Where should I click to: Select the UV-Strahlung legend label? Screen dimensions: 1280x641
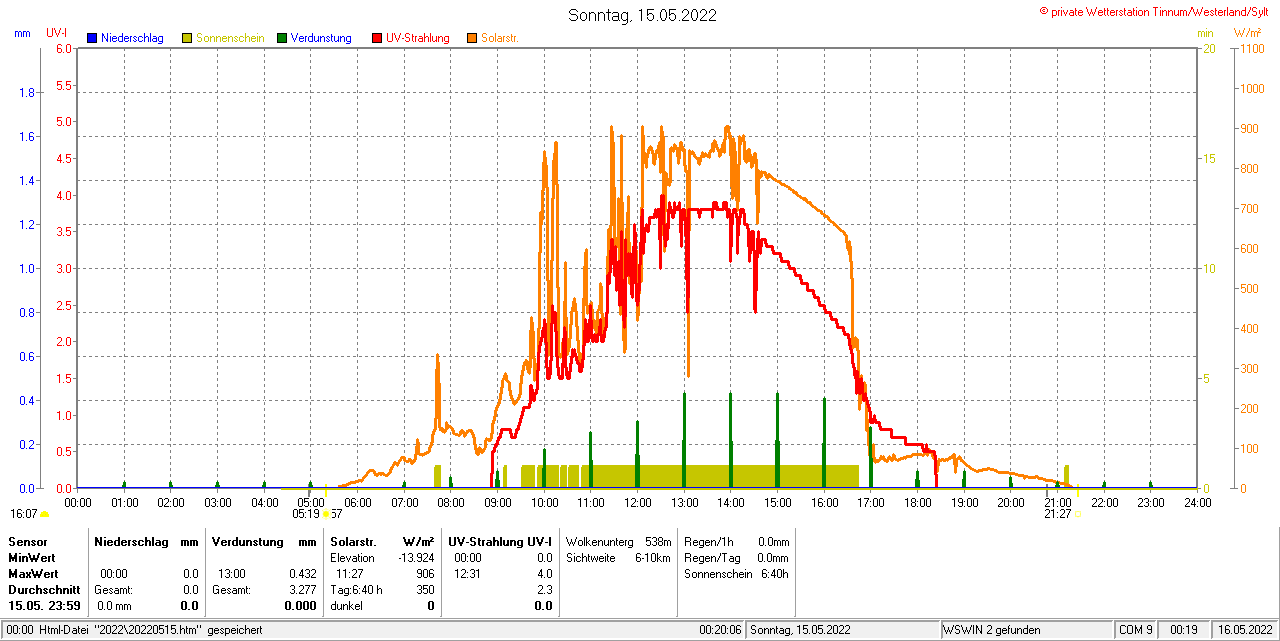tap(418, 38)
